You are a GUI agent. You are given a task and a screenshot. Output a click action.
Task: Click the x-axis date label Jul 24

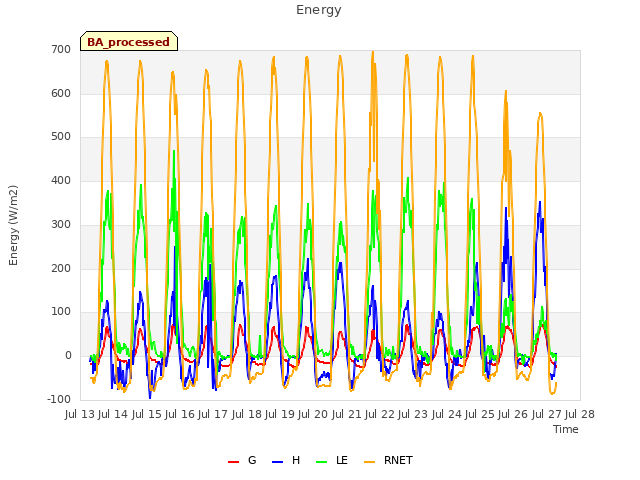pos(447,414)
